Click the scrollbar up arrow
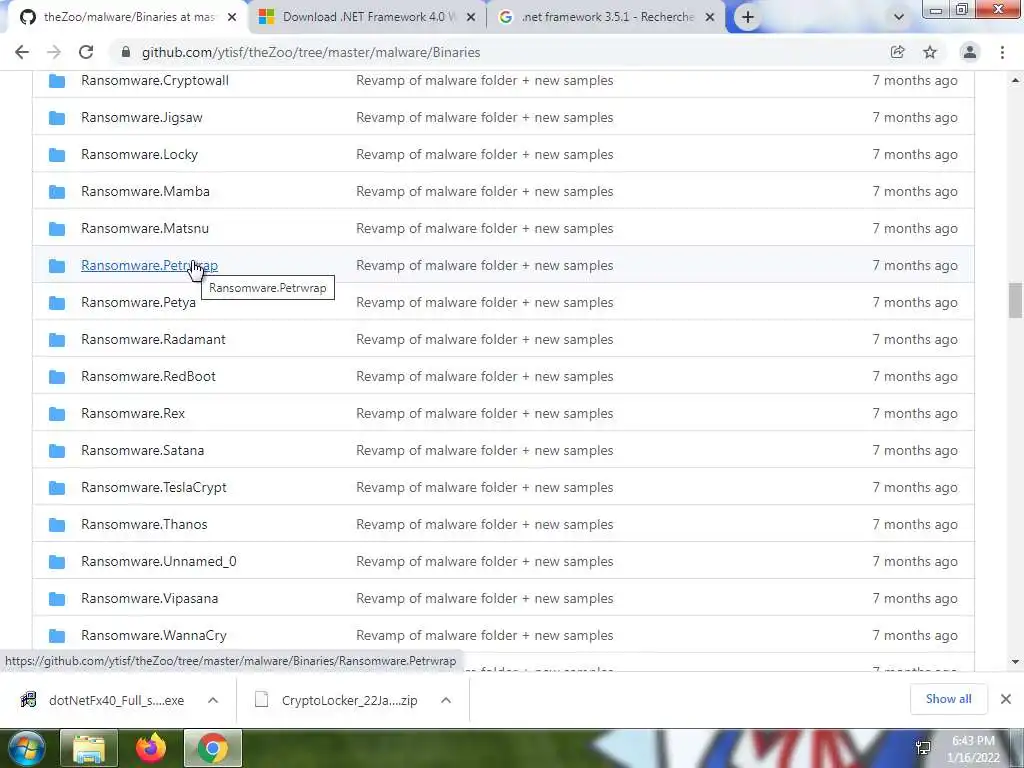 coord(1015,80)
